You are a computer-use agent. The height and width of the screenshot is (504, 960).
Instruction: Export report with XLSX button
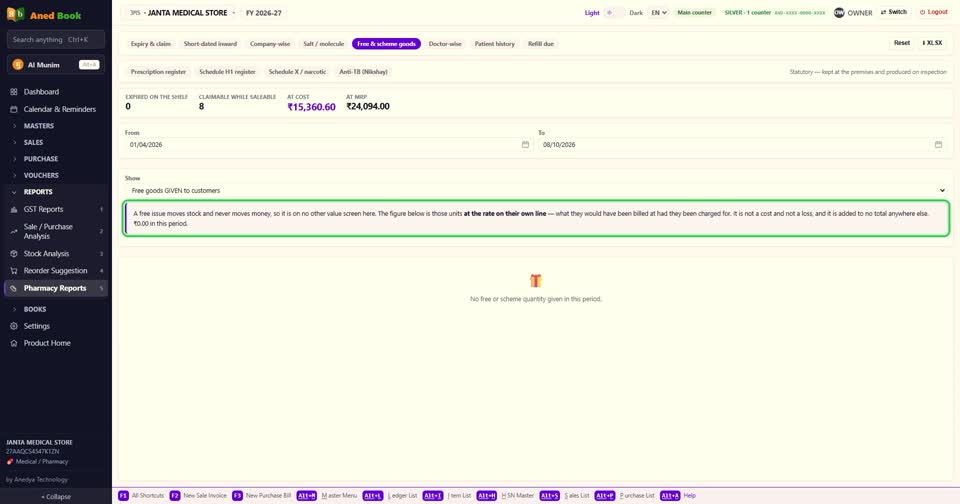tap(932, 43)
